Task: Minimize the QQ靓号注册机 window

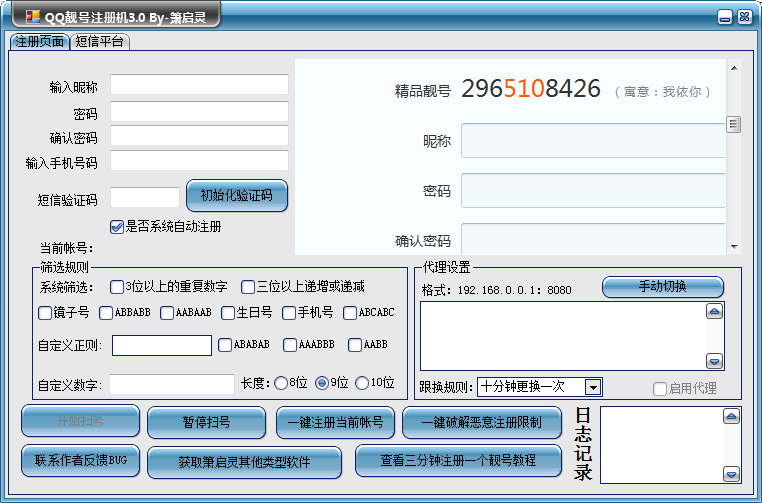Action: point(726,17)
